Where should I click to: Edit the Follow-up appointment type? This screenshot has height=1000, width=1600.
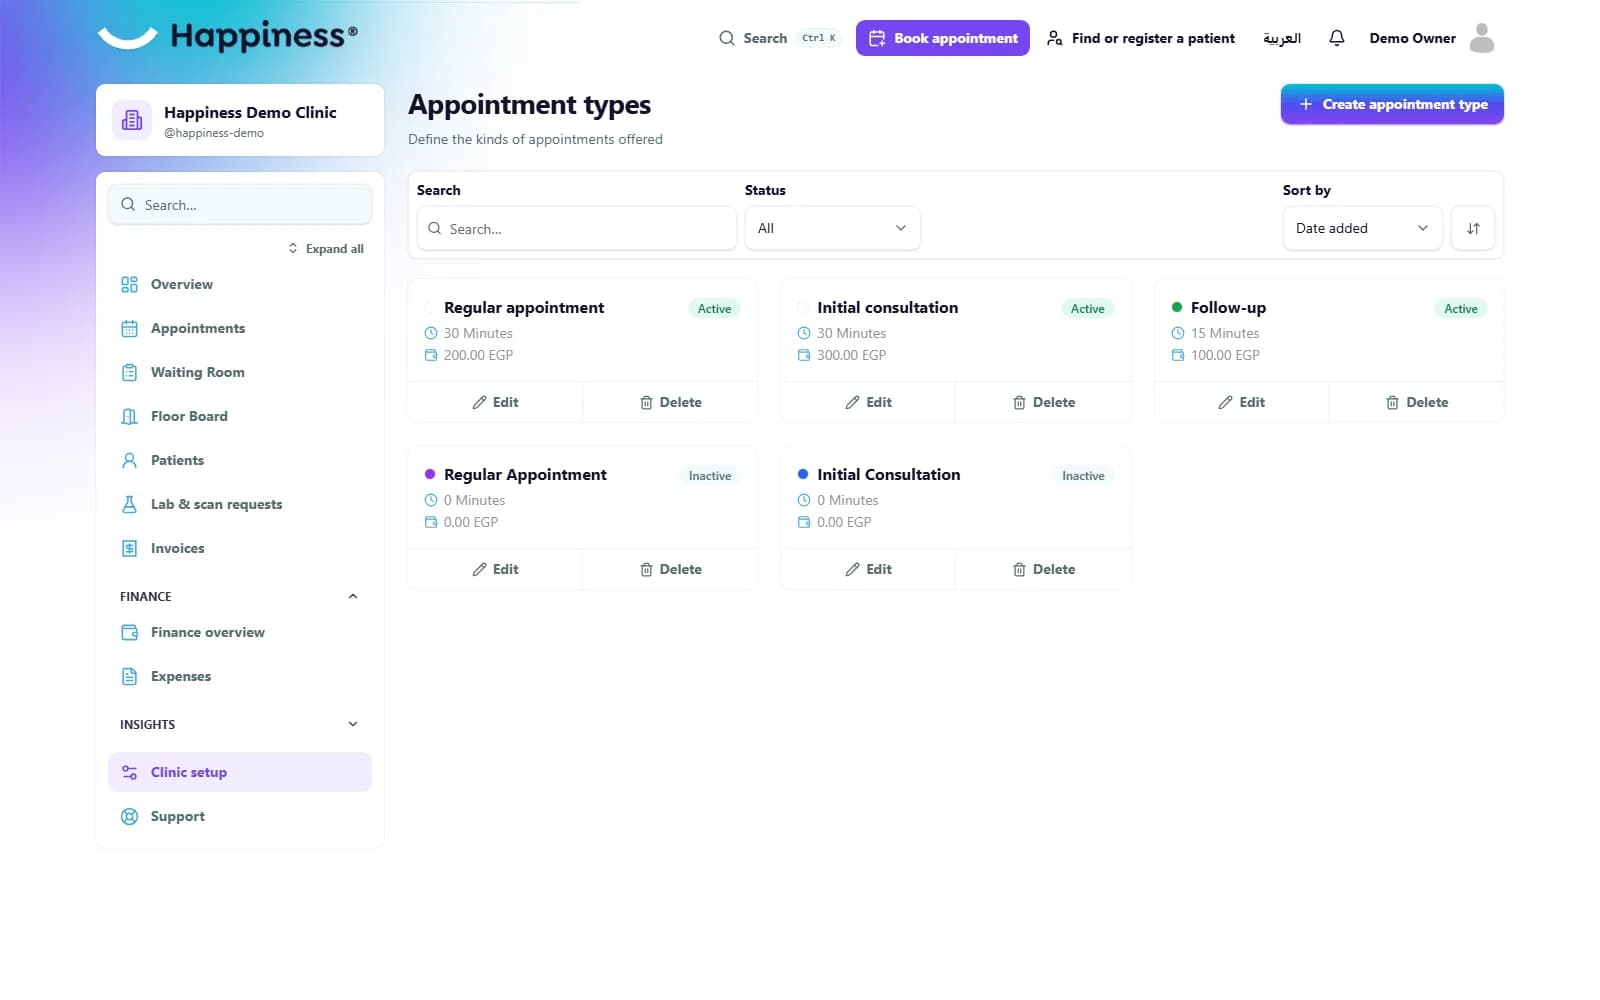(x=1241, y=402)
